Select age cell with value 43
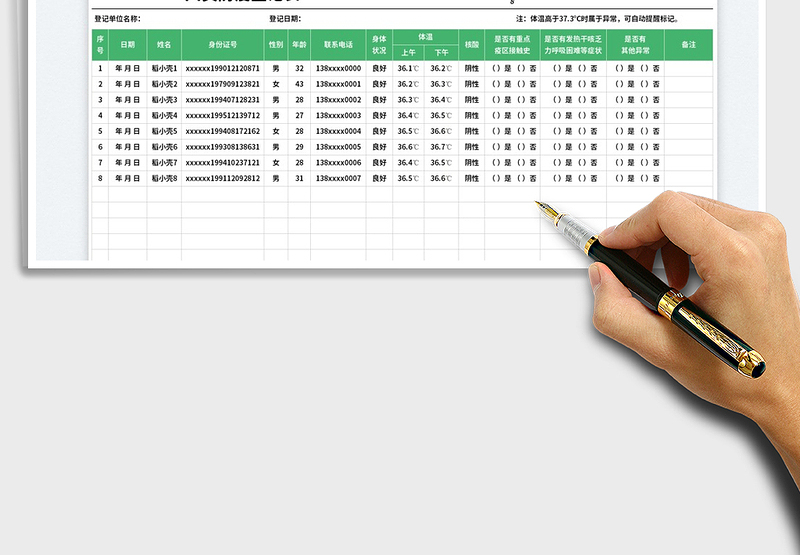 299,85
